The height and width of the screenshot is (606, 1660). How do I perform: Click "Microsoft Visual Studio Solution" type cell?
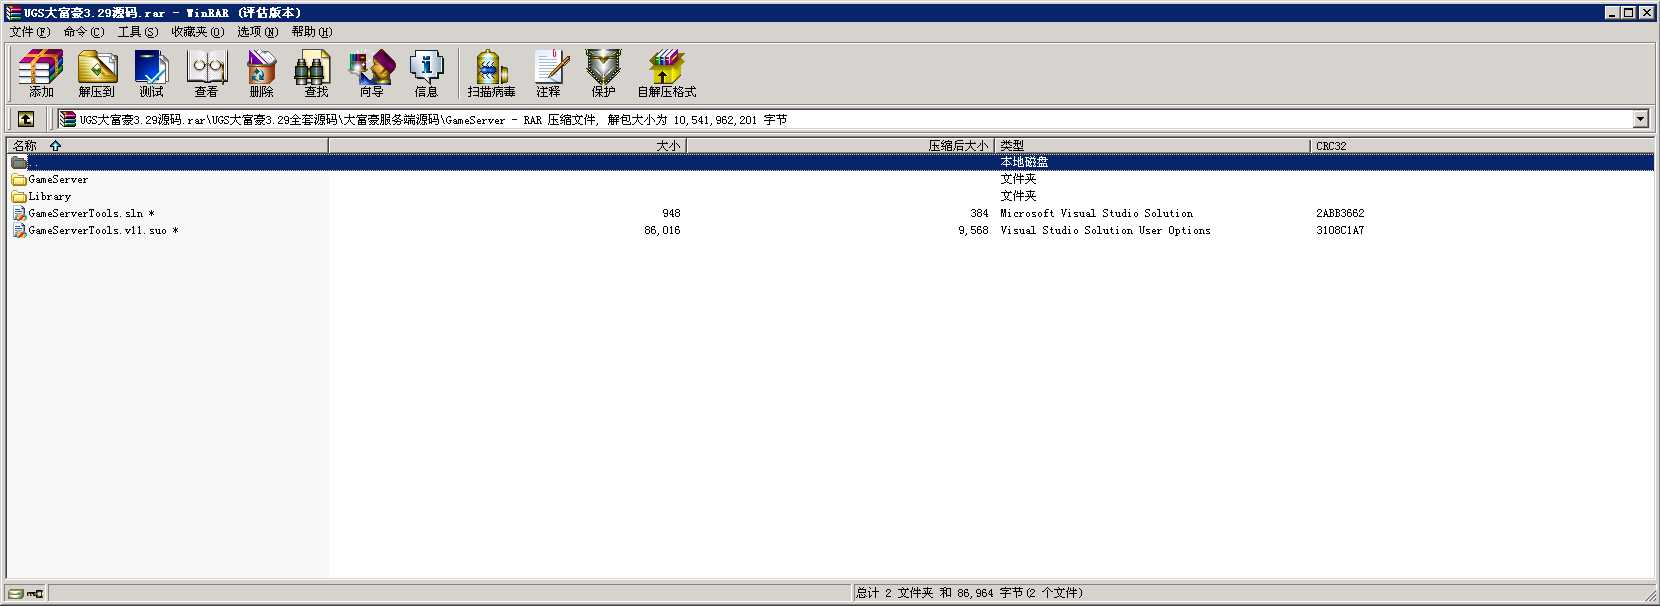click(x=1097, y=214)
